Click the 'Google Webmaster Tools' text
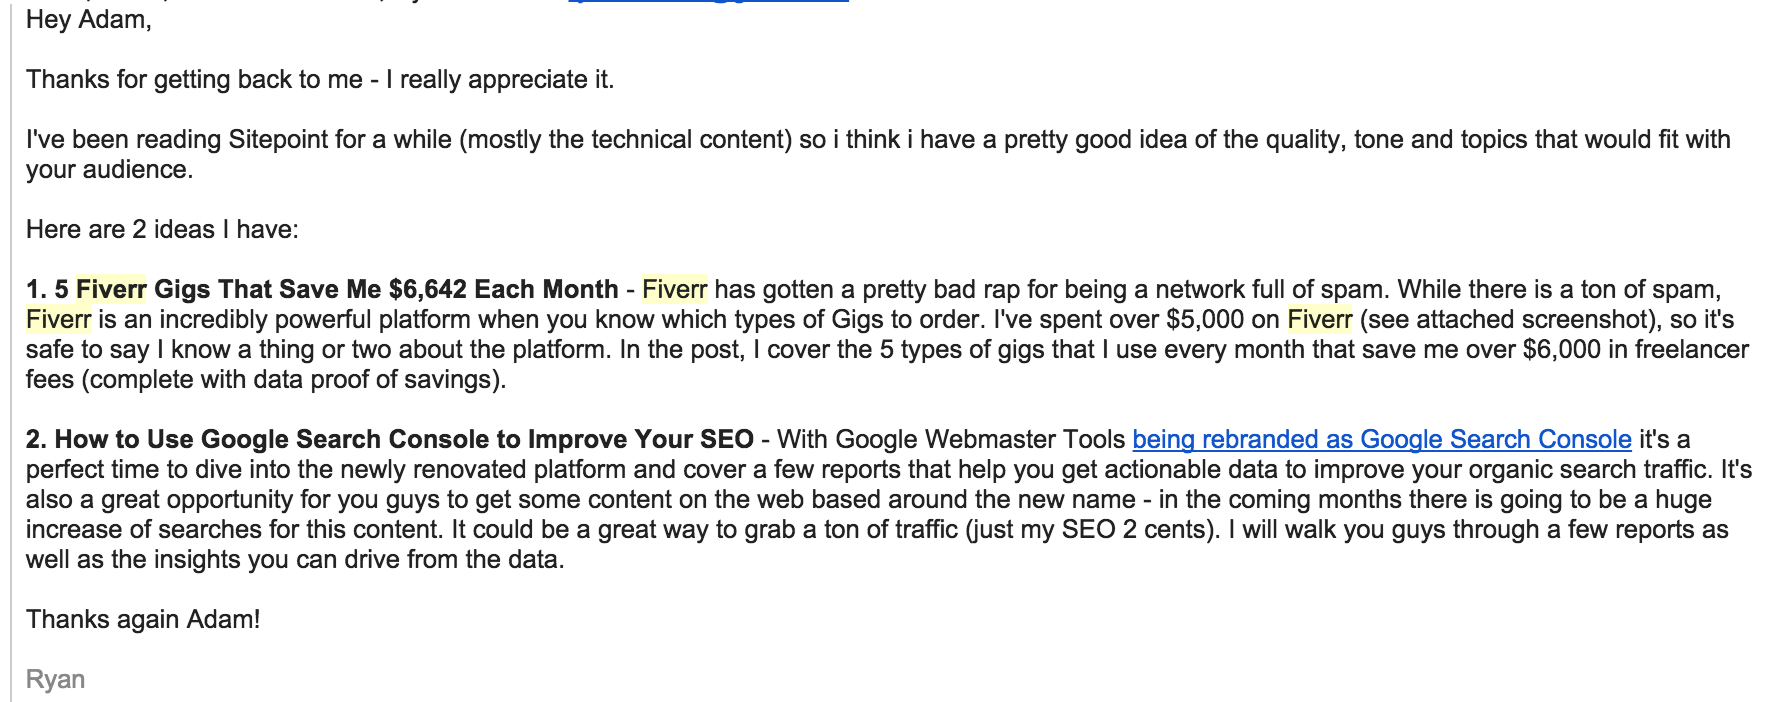 pyautogui.click(x=980, y=439)
